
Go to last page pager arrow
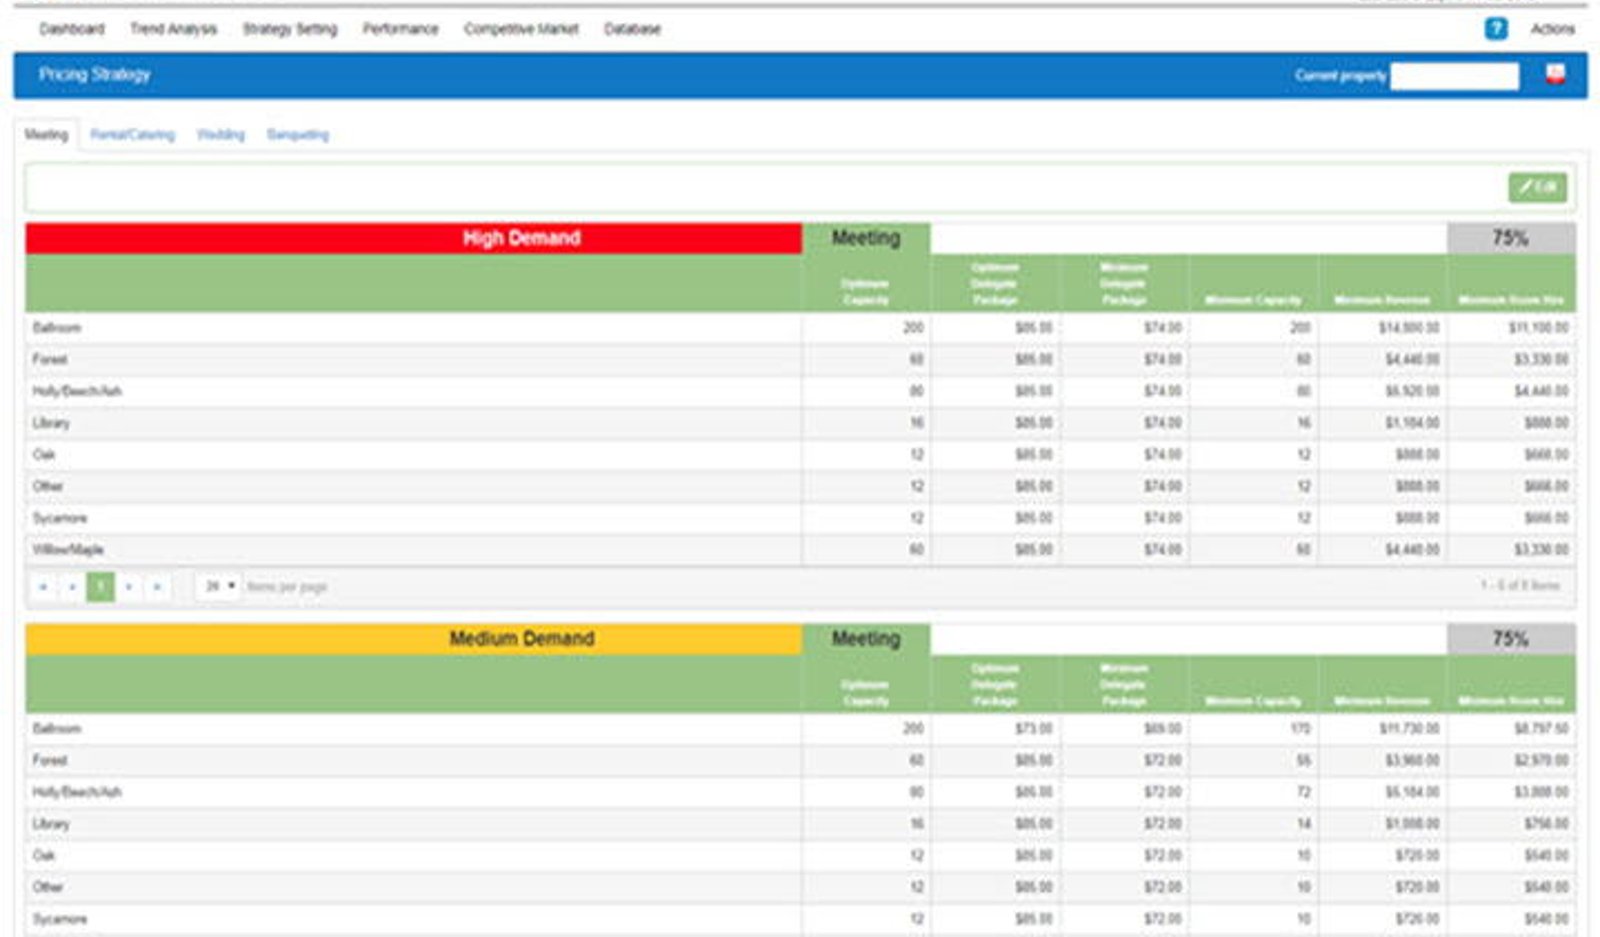click(157, 587)
